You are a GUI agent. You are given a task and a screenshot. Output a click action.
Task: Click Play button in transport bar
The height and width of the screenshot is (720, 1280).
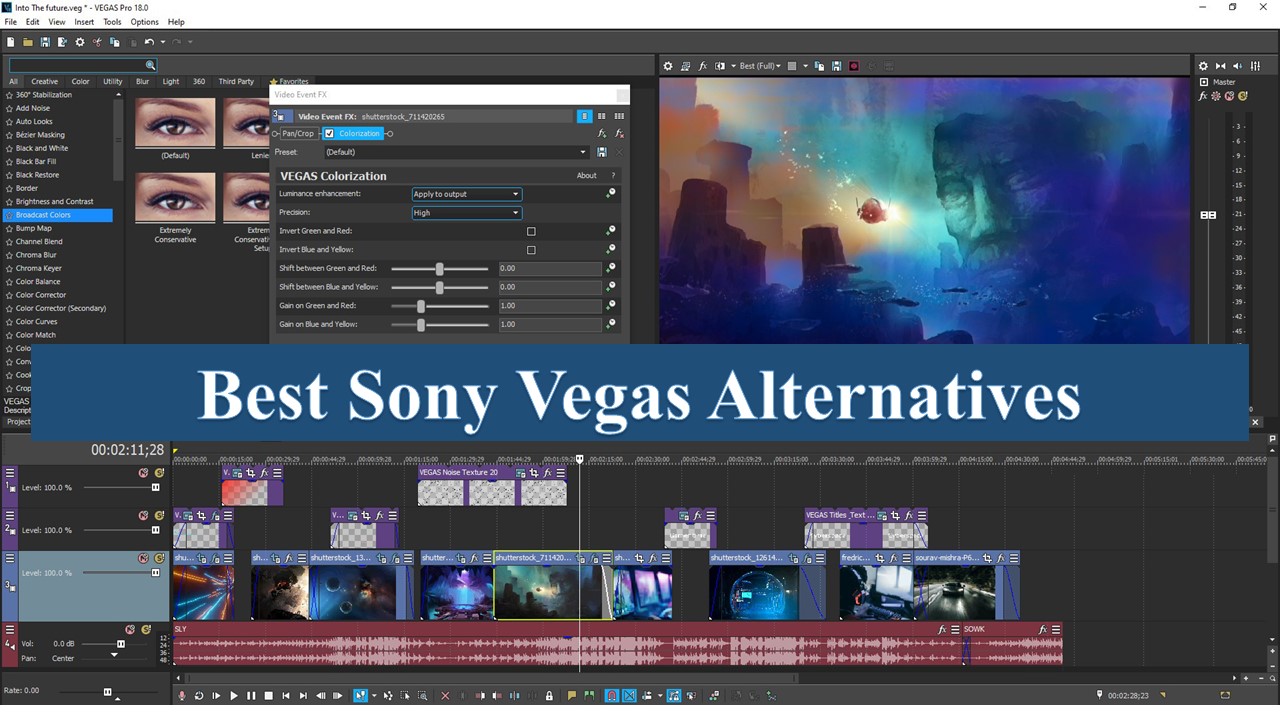pos(234,696)
